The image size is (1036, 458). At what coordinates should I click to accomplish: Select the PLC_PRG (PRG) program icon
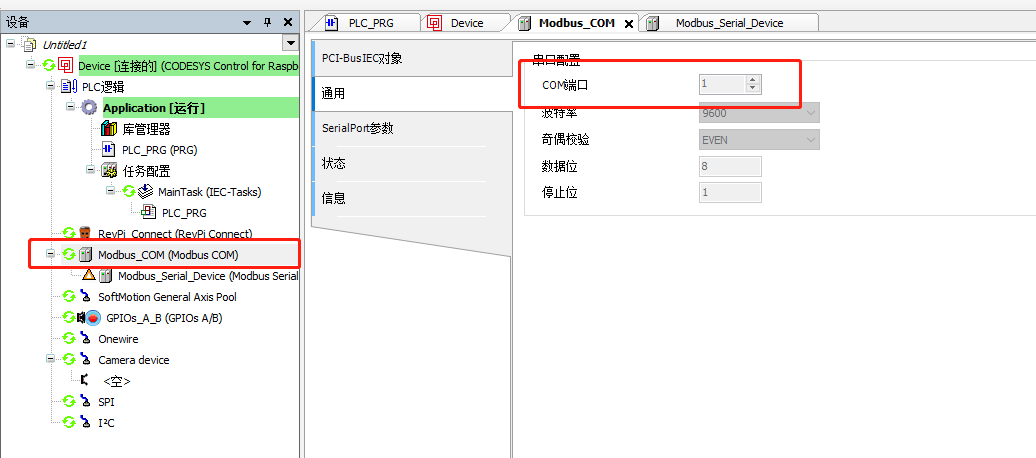tap(109, 150)
